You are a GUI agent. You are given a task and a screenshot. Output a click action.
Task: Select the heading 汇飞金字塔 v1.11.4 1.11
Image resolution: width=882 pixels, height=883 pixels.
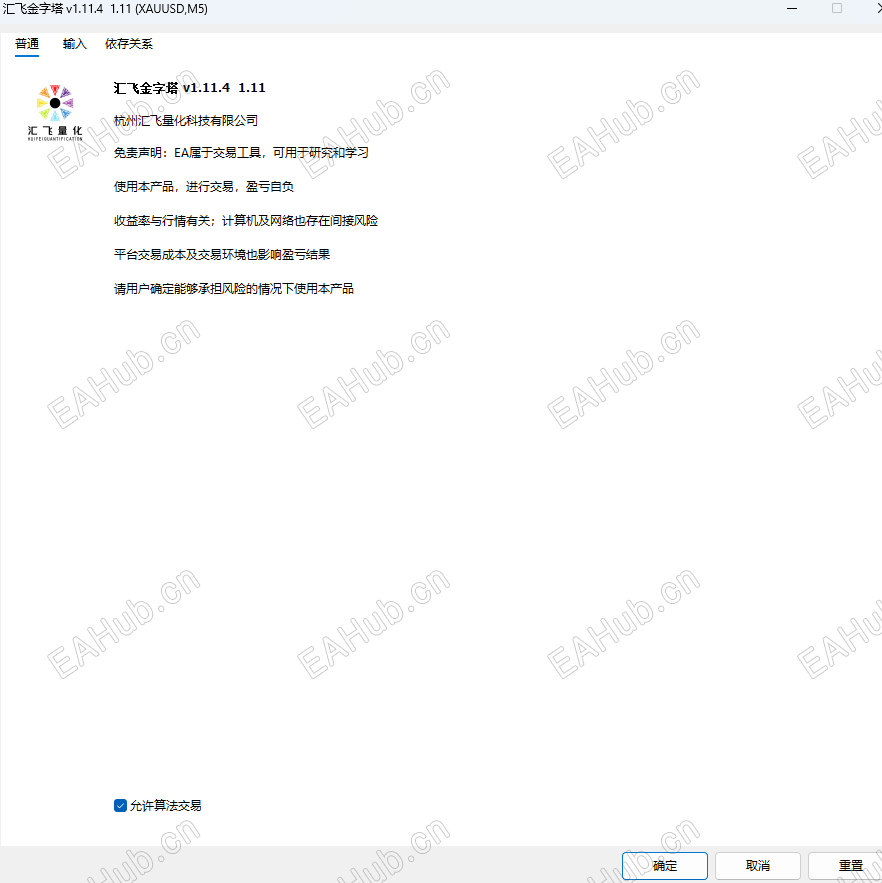pyautogui.click(x=189, y=88)
